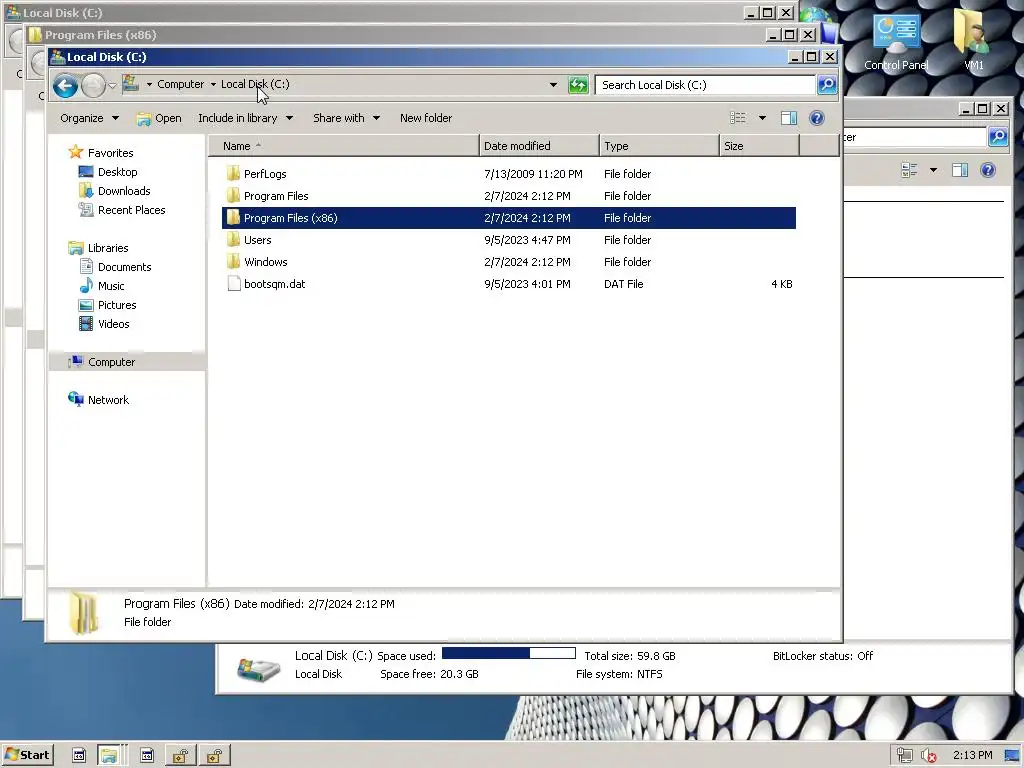Open view dropdown arrow in right background window
This screenshot has height=768, width=1024.
click(933, 170)
